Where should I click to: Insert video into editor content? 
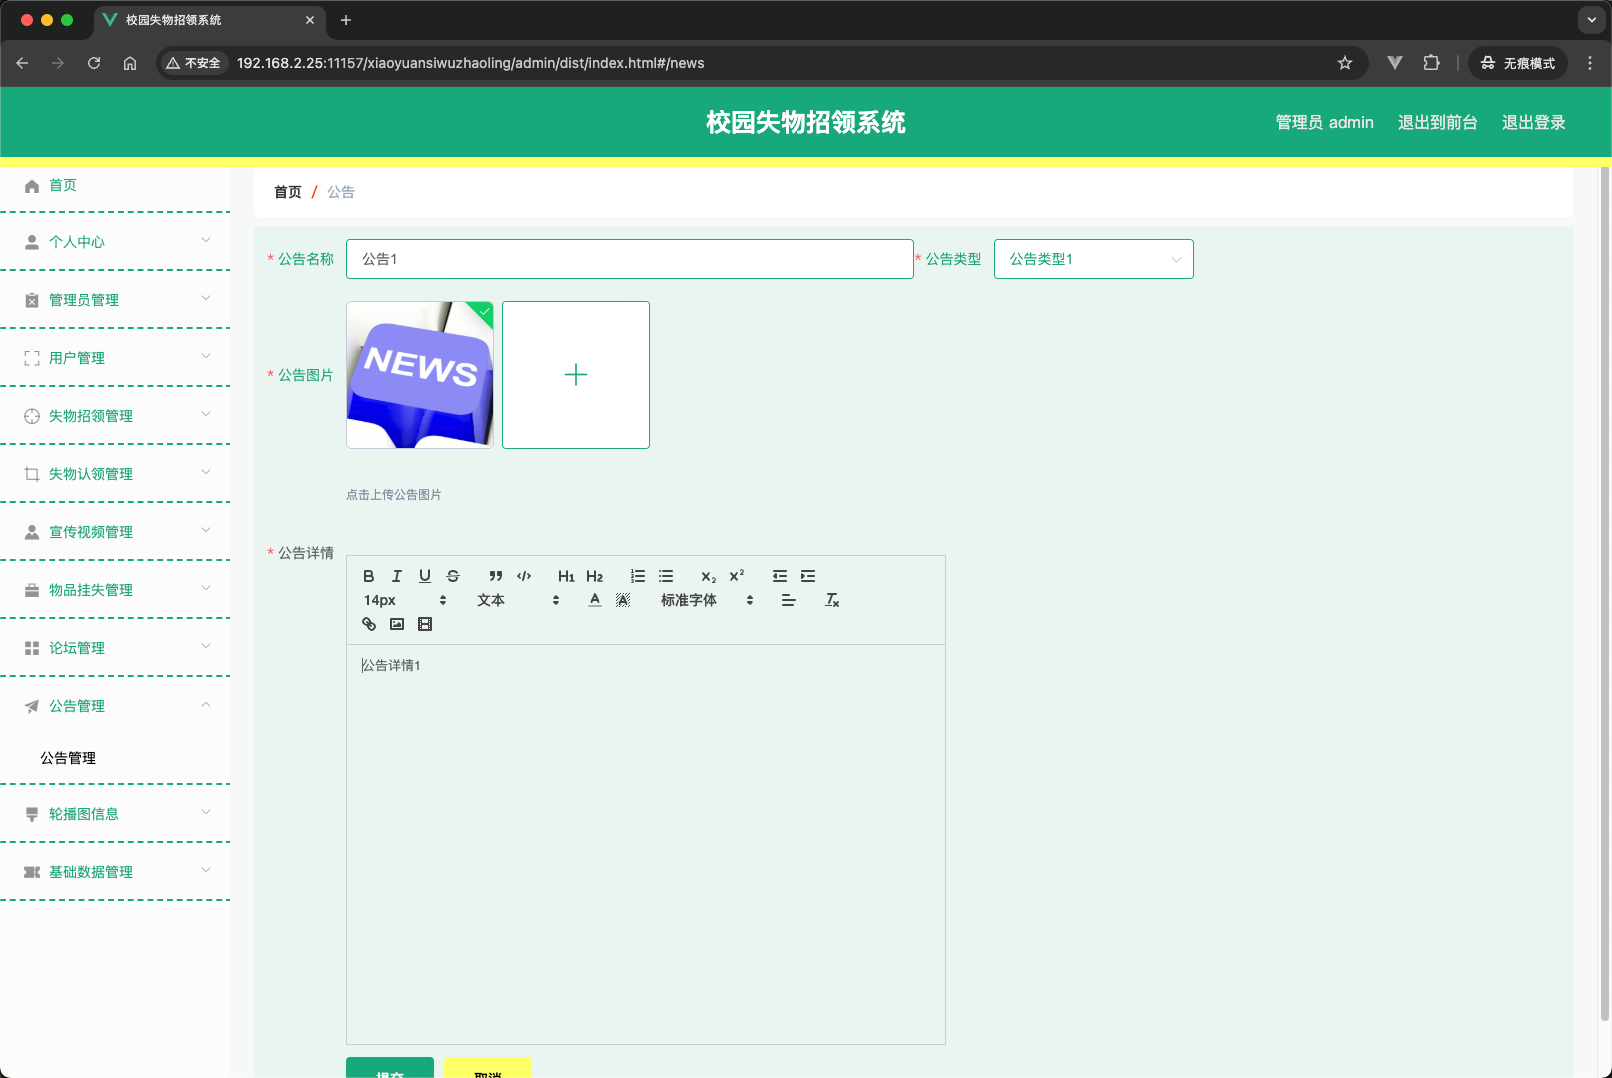click(x=425, y=624)
